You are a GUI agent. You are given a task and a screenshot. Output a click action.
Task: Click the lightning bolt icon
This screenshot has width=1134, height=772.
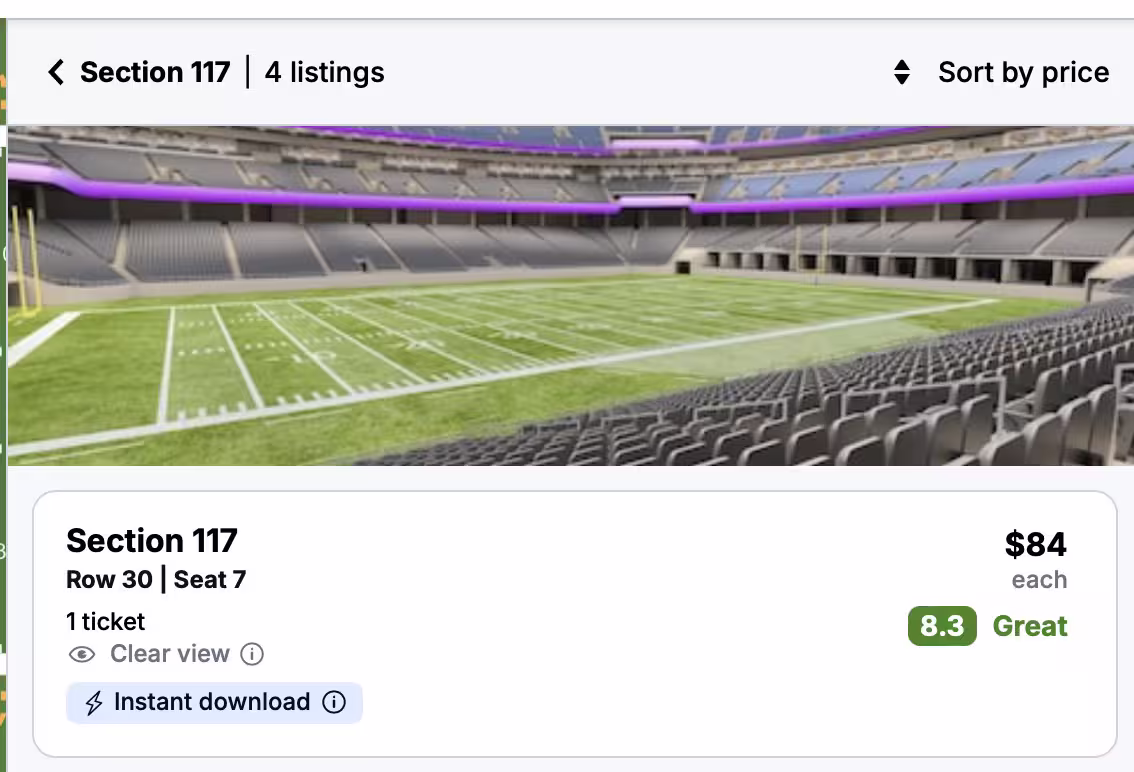tap(93, 703)
